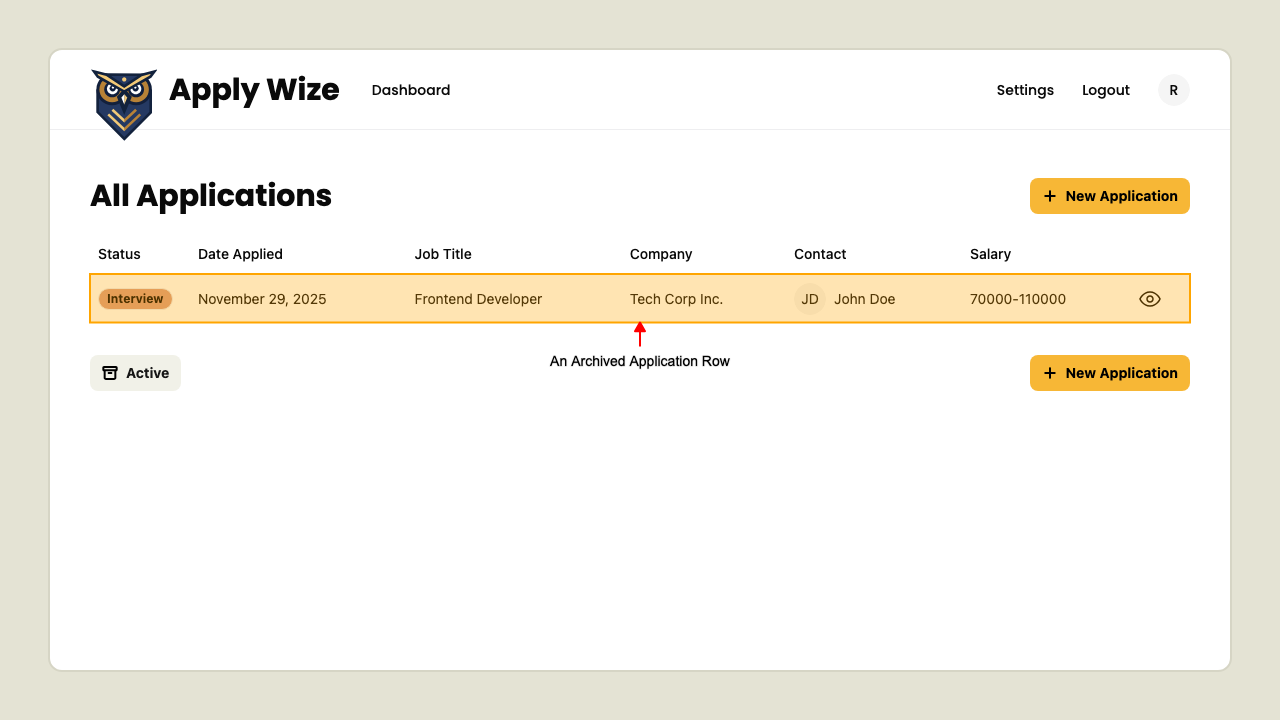Log out using the Logout link
Viewport: 1280px width, 720px height.
pos(1106,90)
